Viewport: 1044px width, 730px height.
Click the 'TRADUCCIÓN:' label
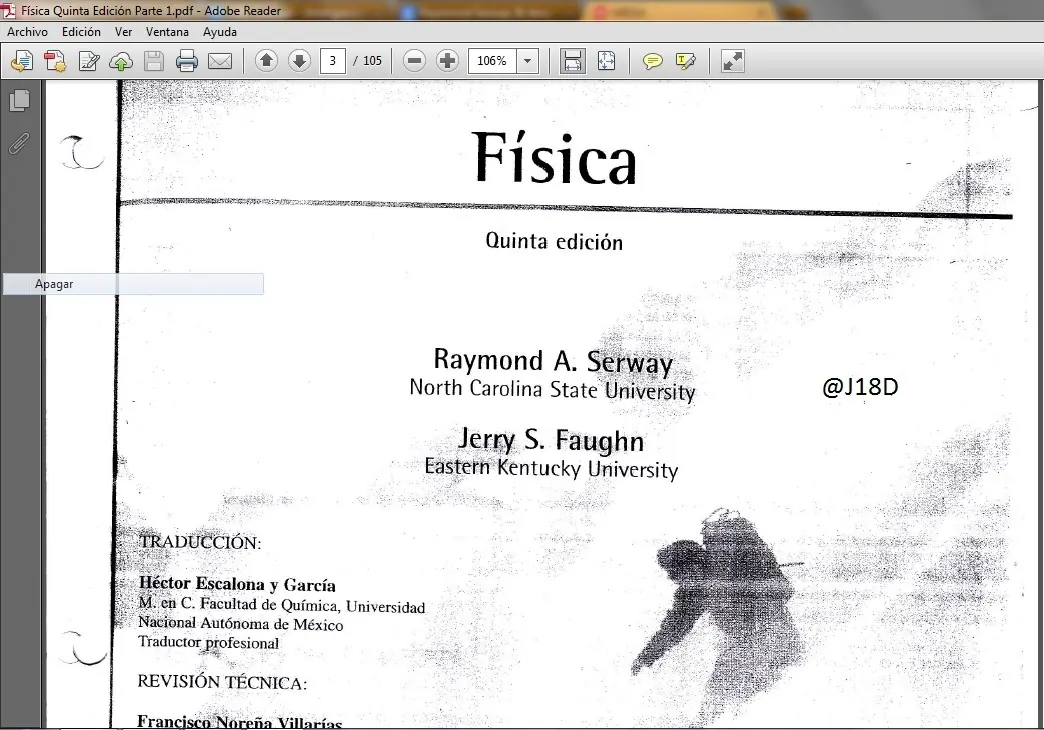pyautogui.click(x=200, y=542)
